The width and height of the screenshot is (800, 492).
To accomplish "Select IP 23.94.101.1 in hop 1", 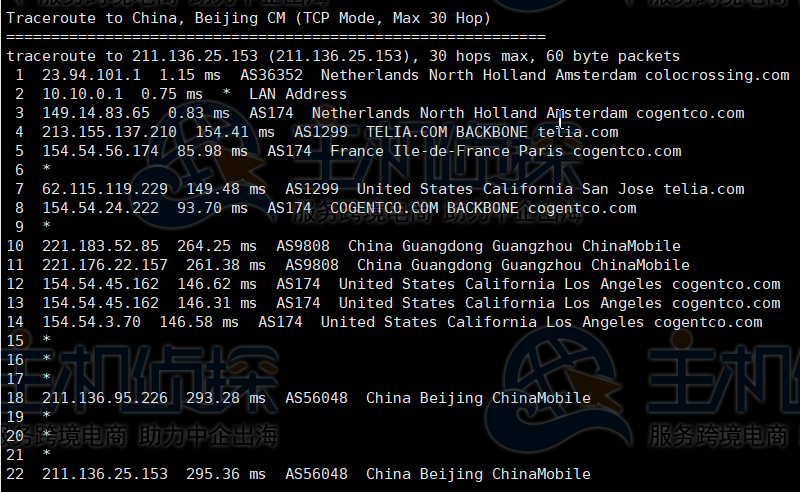I will click(91, 75).
